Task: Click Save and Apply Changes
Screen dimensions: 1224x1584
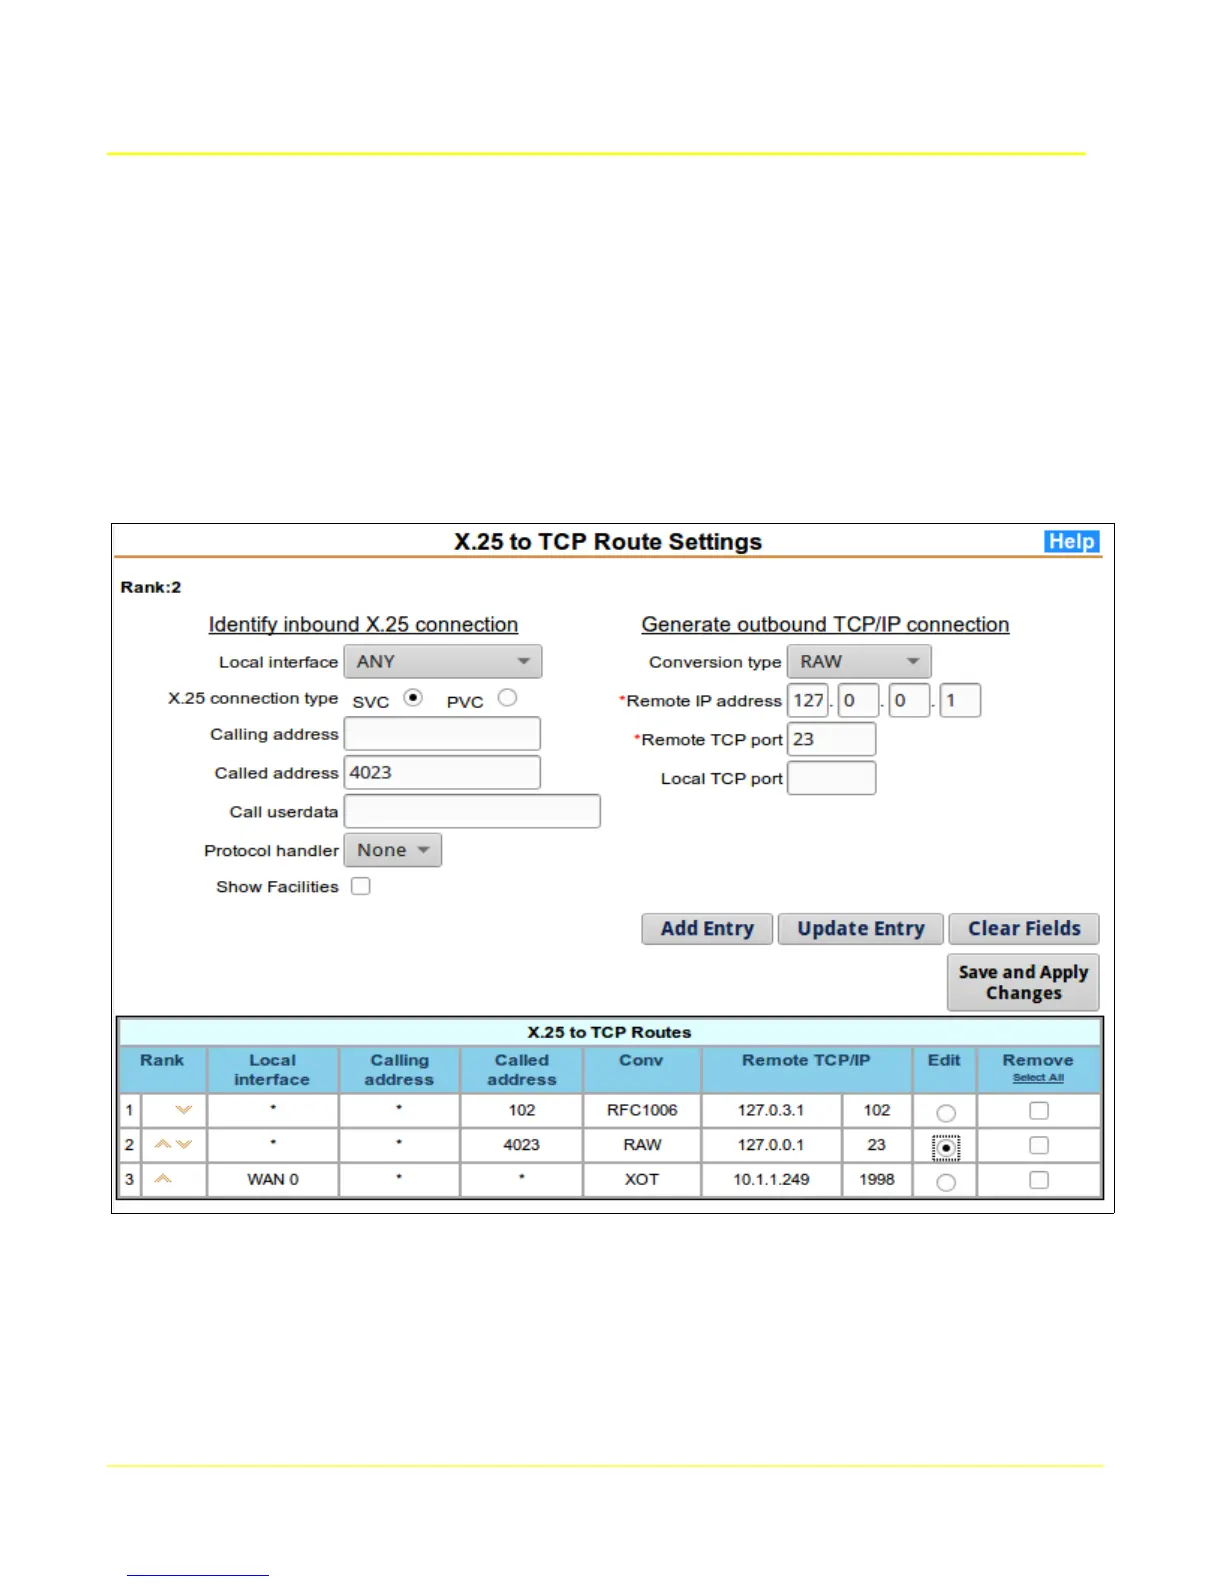Action: coord(1023,982)
